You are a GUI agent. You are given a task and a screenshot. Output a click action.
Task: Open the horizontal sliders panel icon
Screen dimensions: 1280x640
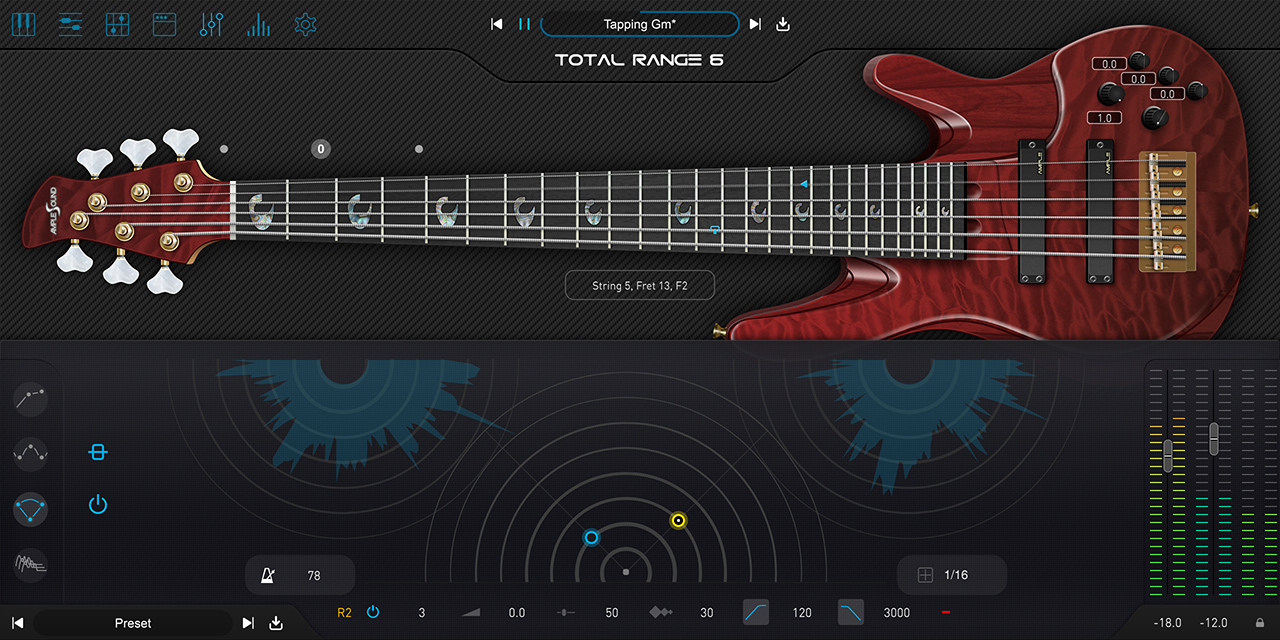coord(70,24)
